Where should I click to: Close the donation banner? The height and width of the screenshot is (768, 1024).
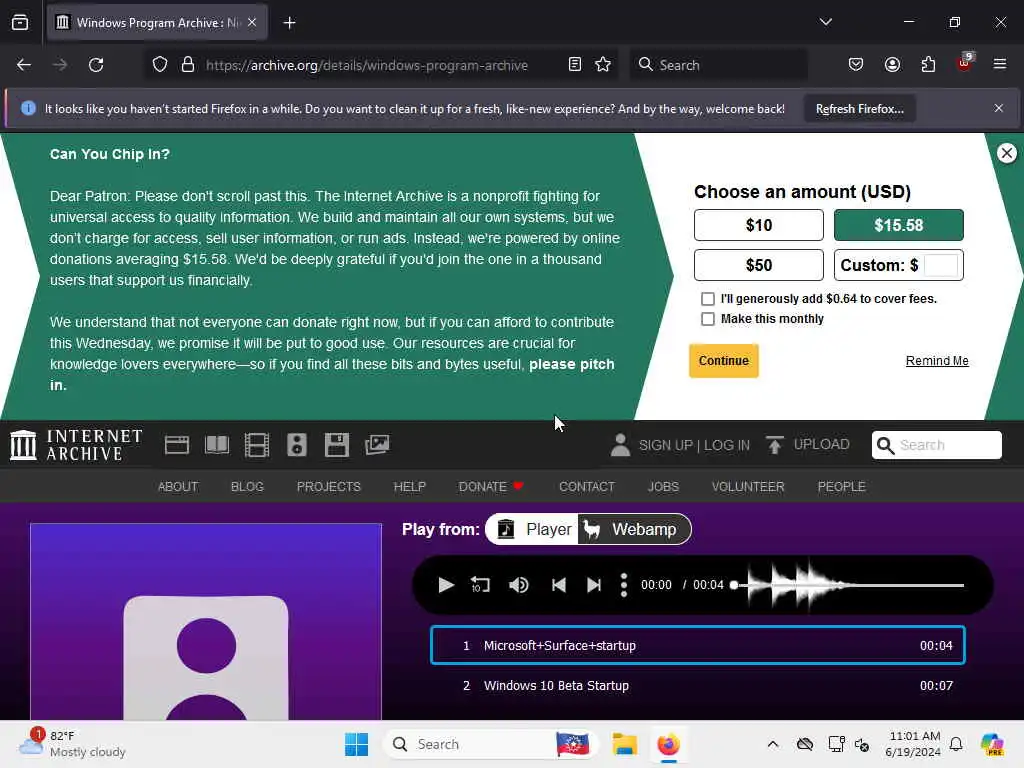pos(1006,153)
